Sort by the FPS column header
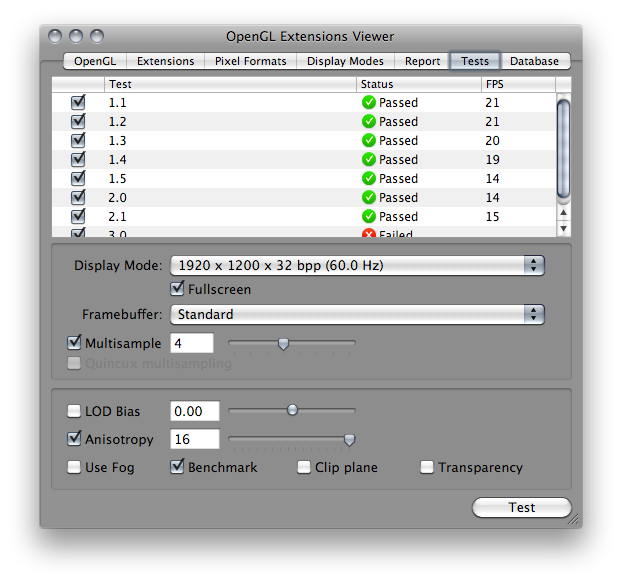Screen dimensions: 622x583 coord(518,84)
